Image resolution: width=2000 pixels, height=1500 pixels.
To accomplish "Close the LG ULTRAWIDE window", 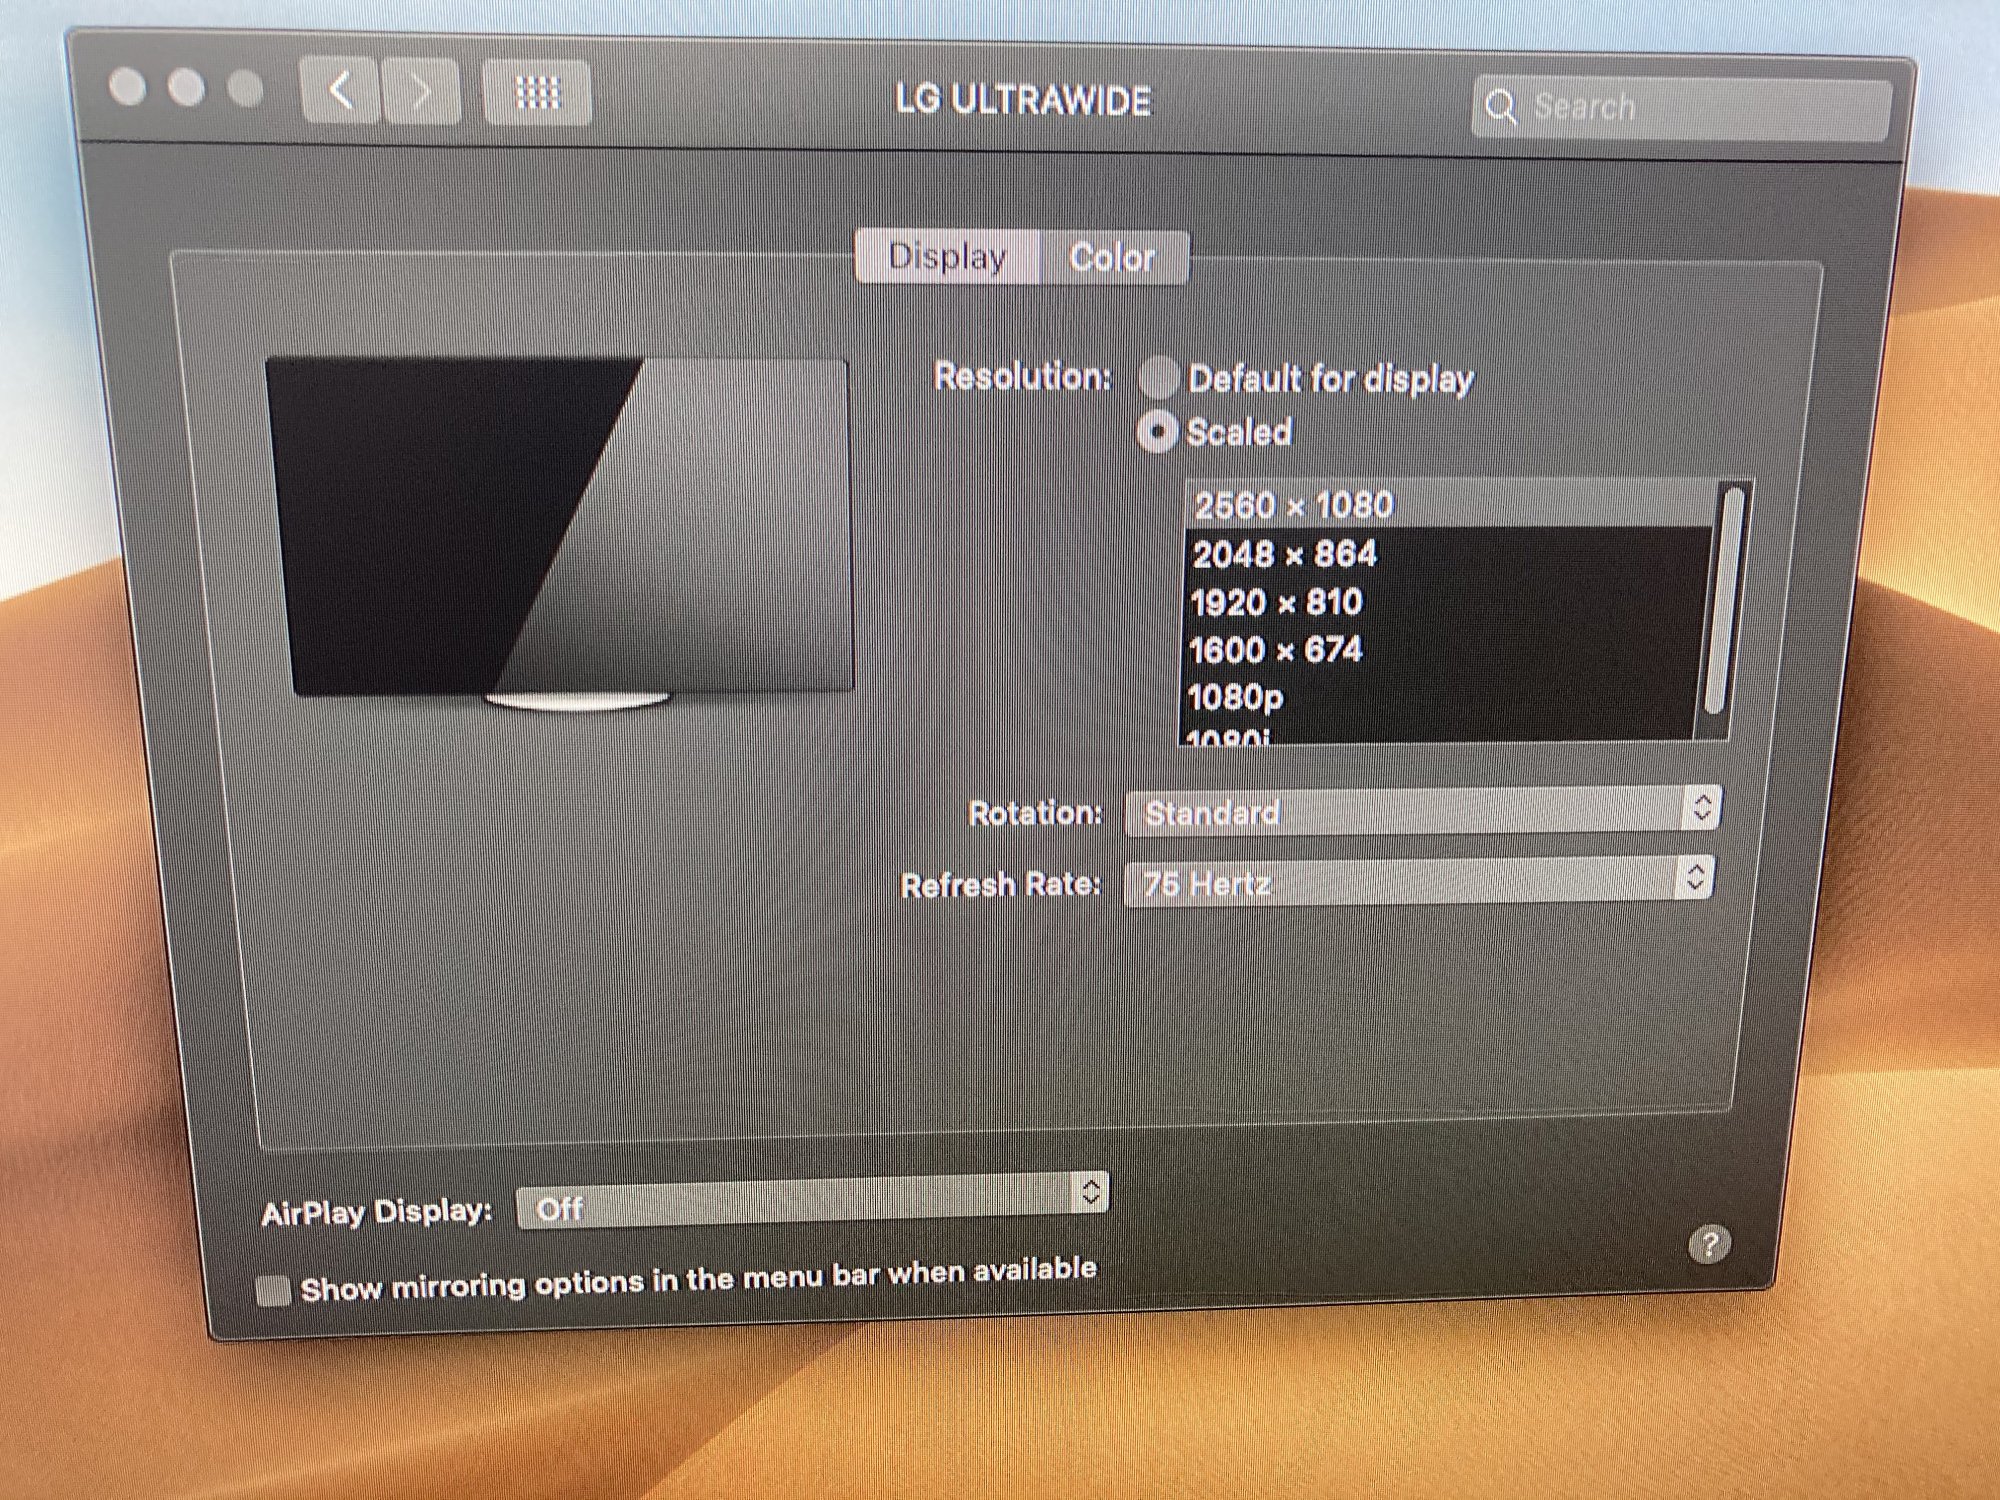I will point(127,86).
